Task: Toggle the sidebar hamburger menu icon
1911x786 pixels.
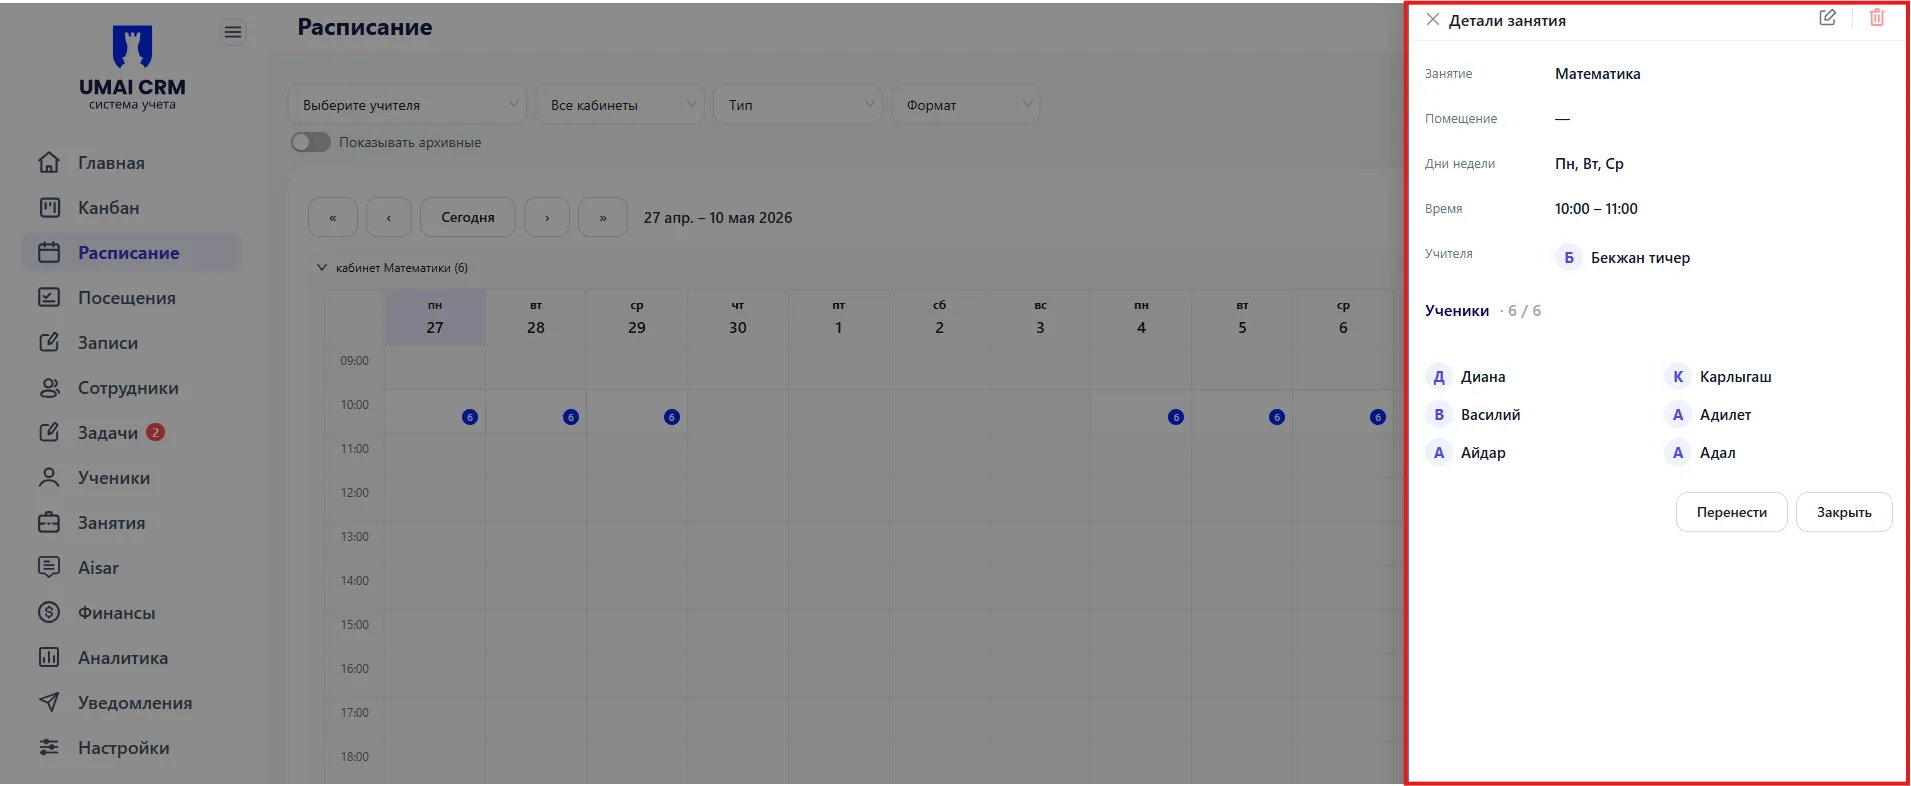Action: pos(233,32)
